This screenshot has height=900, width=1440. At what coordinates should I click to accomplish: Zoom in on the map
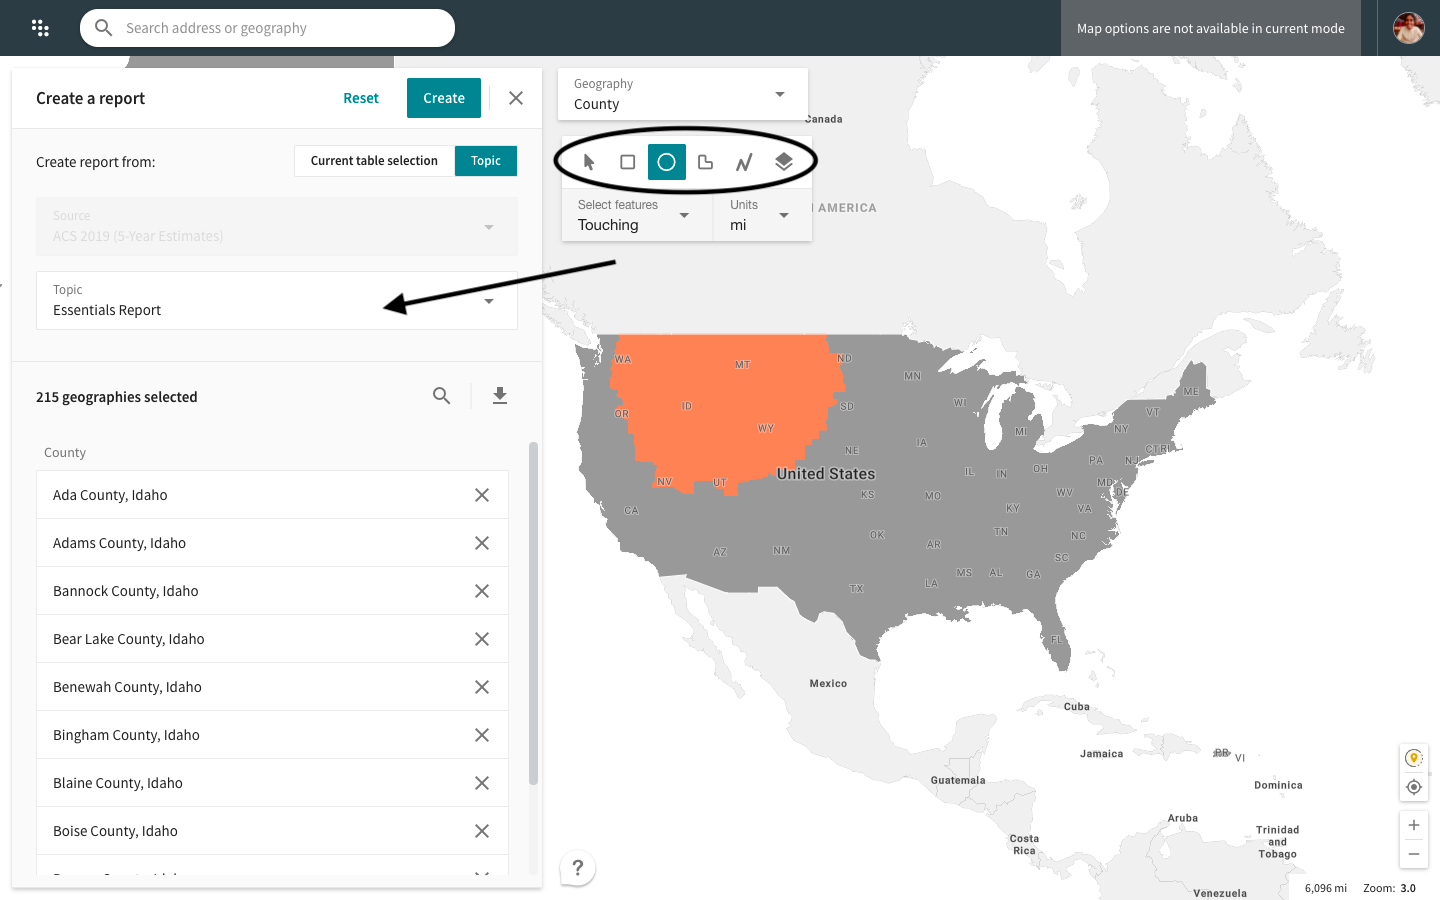pyautogui.click(x=1414, y=825)
